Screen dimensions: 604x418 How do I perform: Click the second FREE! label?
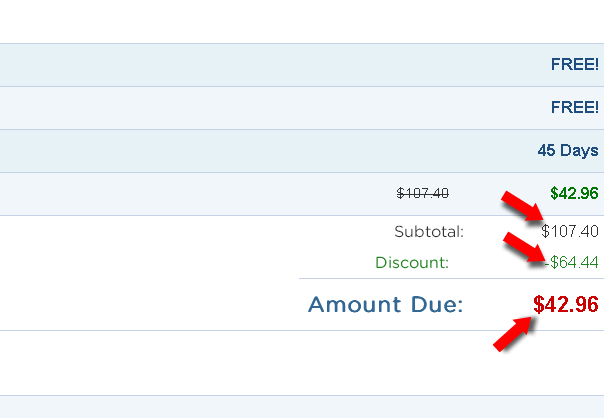tap(574, 107)
